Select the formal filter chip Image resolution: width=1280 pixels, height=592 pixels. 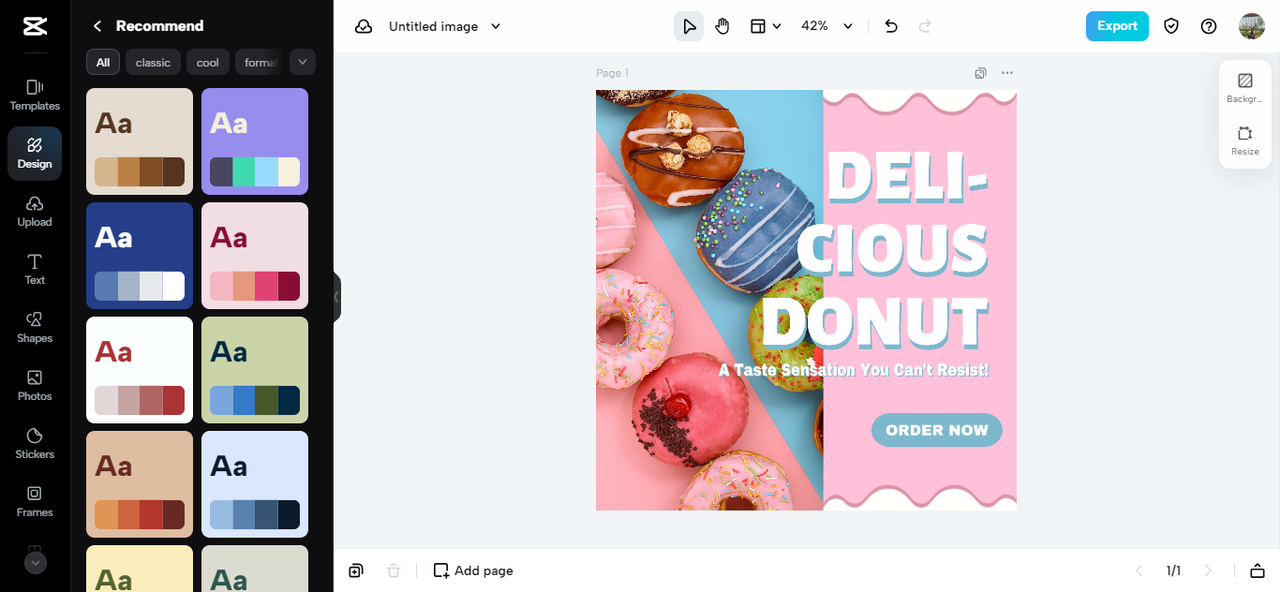260,62
